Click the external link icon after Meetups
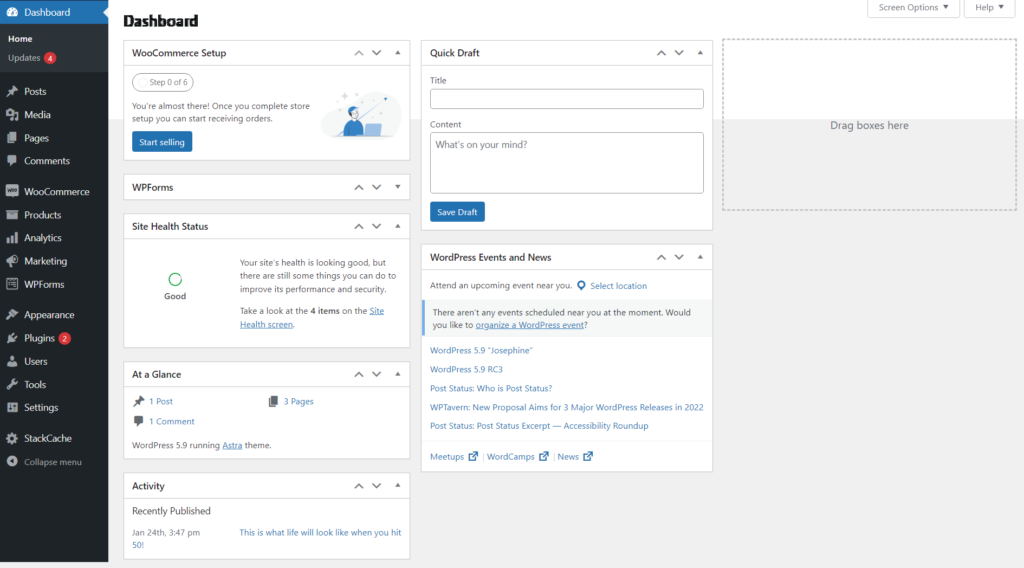1024x568 pixels. (x=473, y=456)
